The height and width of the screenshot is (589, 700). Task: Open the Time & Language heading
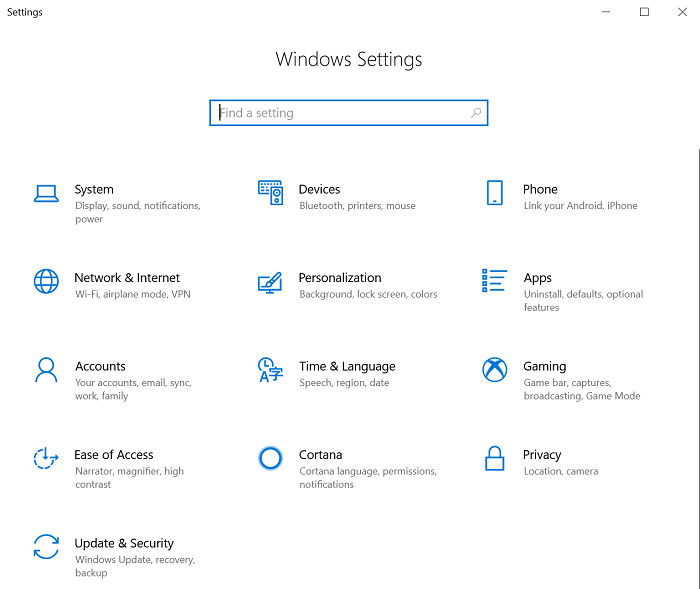347,367
